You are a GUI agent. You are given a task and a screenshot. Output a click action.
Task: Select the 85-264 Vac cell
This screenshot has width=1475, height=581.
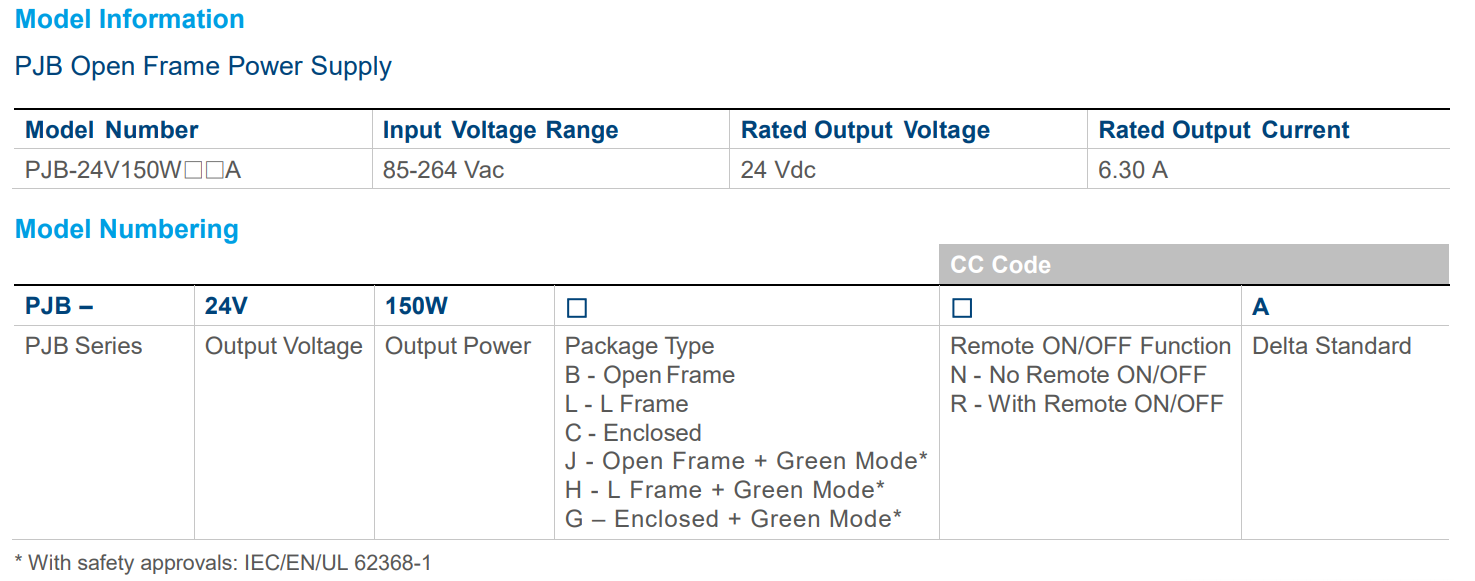pos(443,170)
